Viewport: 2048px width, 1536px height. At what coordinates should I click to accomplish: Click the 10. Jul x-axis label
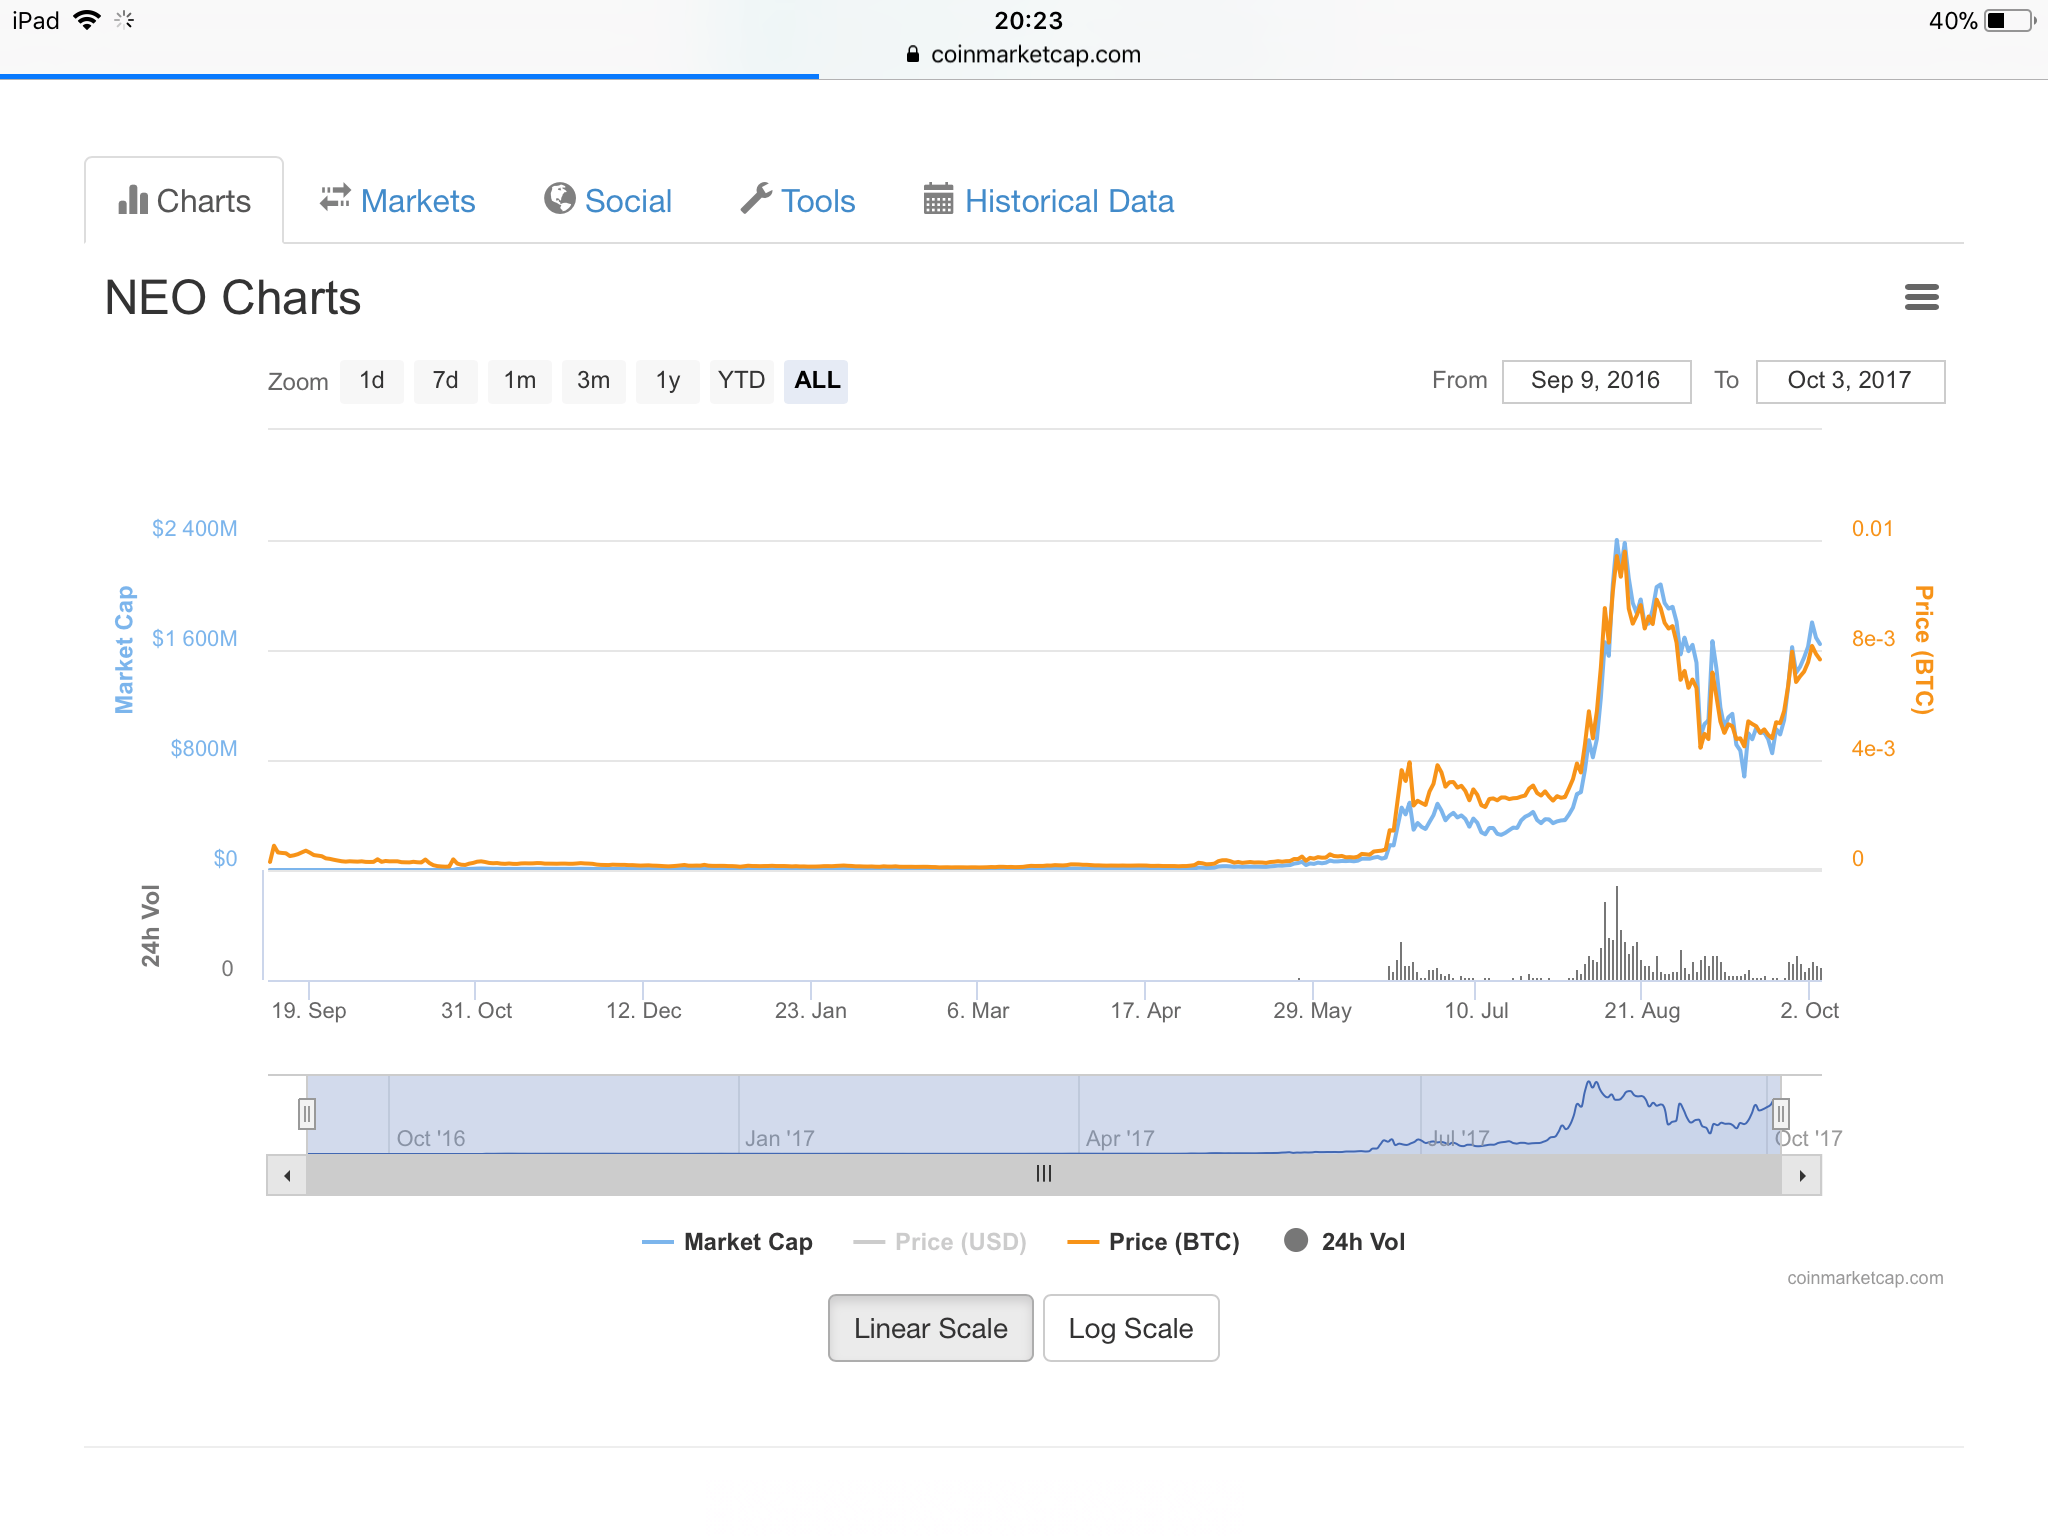pyautogui.click(x=1476, y=1010)
